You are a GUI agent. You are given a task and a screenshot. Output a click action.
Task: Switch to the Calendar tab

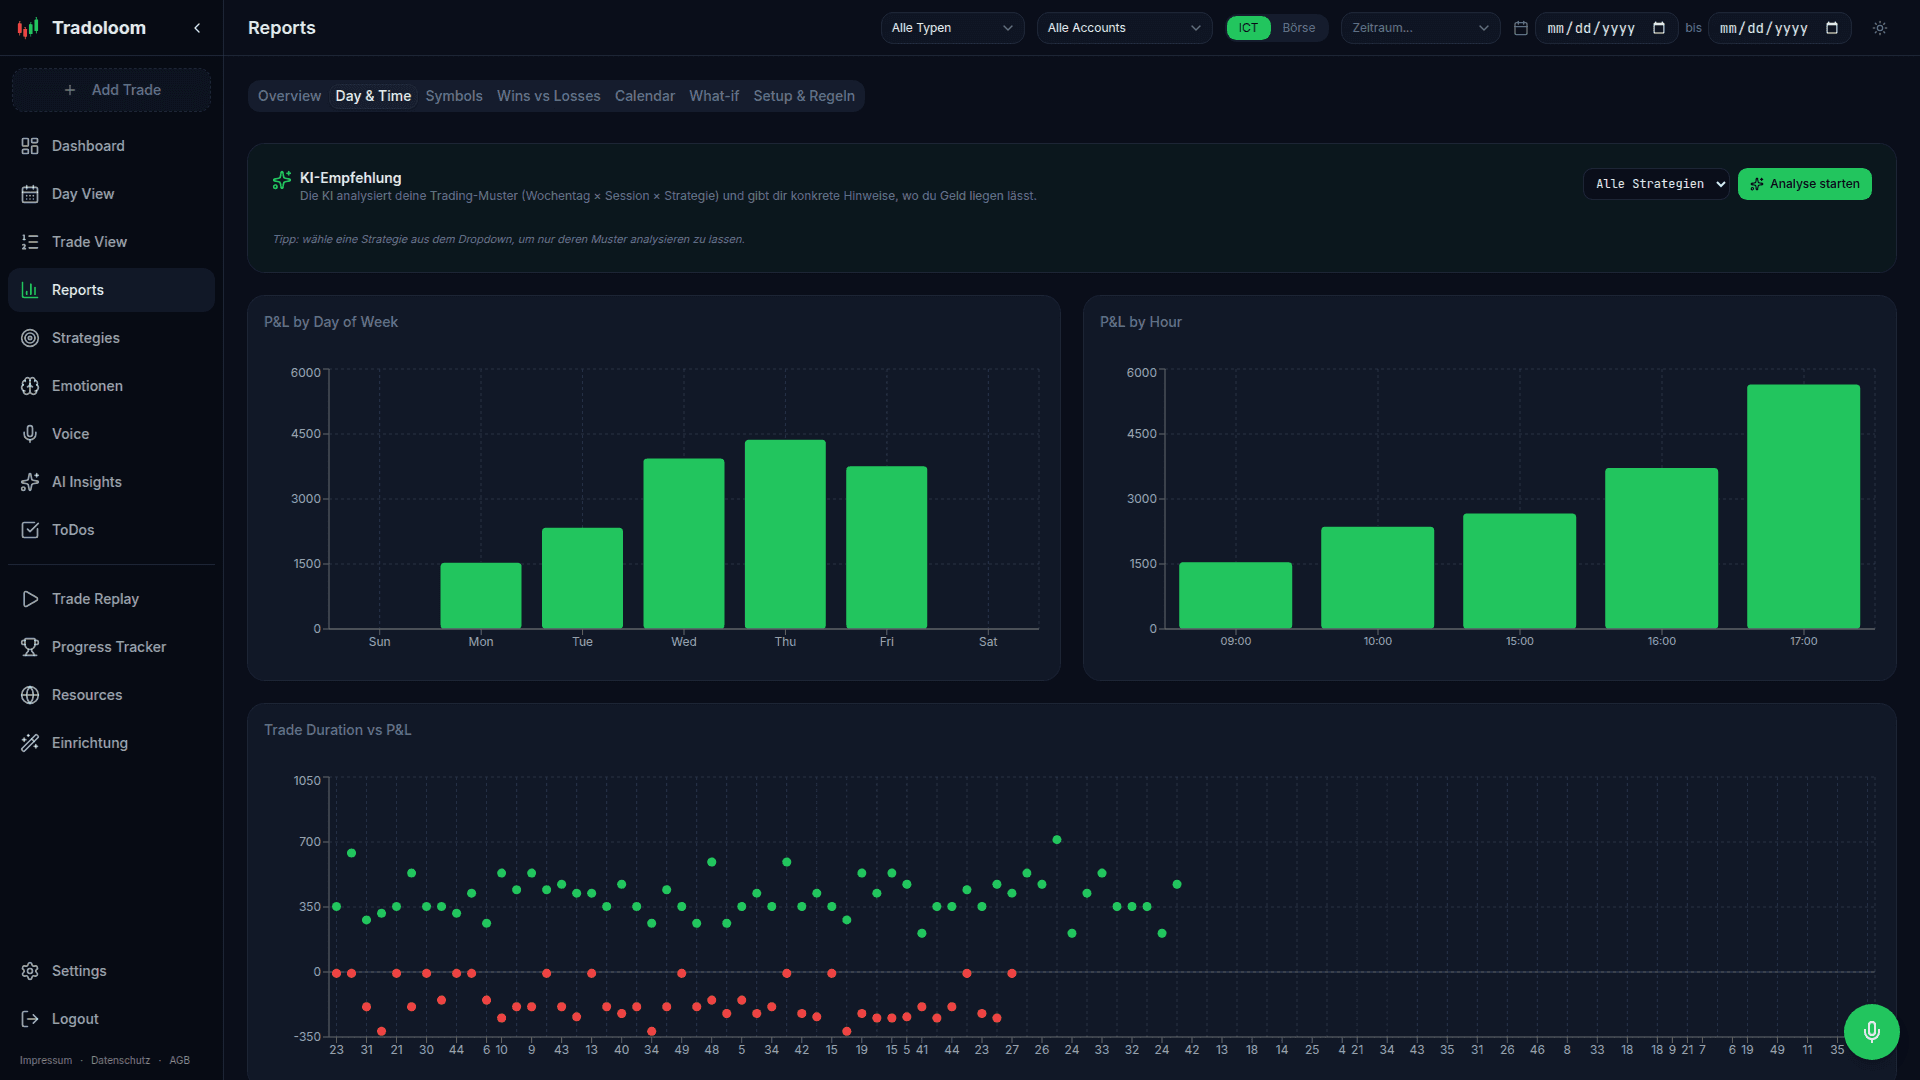pyautogui.click(x=645, y=96)
